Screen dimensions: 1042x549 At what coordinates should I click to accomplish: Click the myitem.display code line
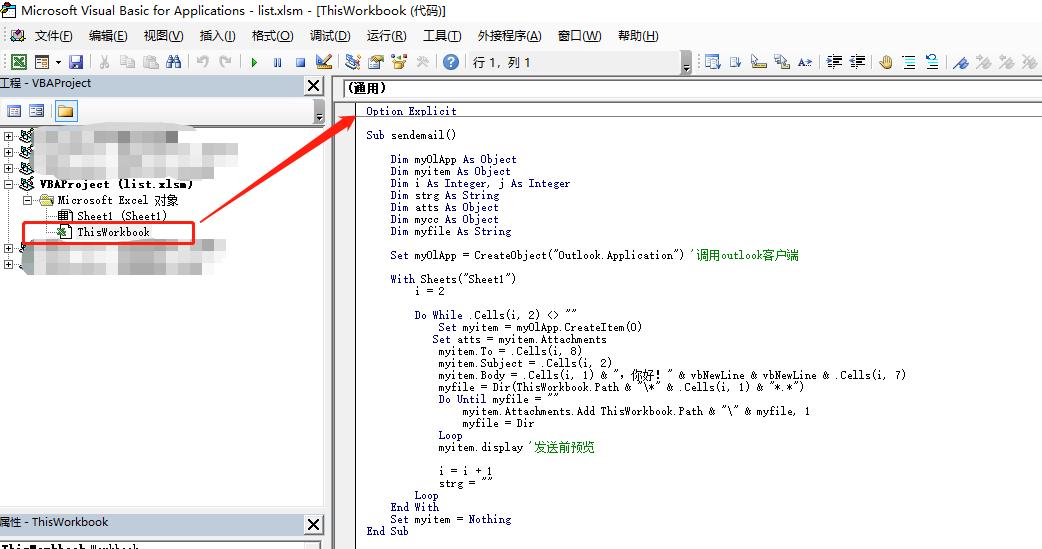pyautogui.click(x=516, y=447)
